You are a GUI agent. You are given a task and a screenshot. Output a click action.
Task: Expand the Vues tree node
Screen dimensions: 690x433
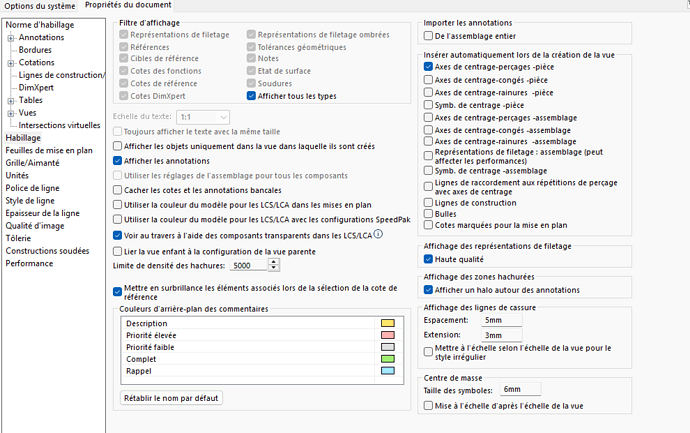(x=11, y=113)
